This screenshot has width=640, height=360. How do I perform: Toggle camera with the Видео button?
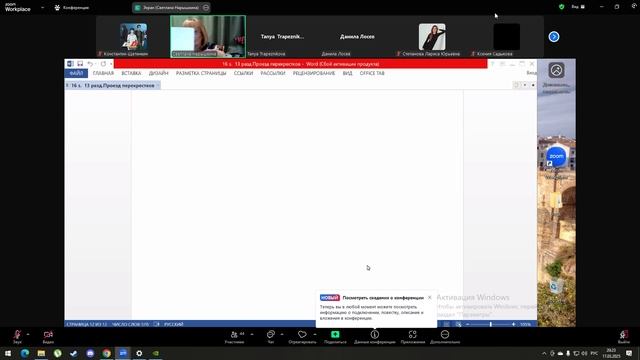[48, 337]
